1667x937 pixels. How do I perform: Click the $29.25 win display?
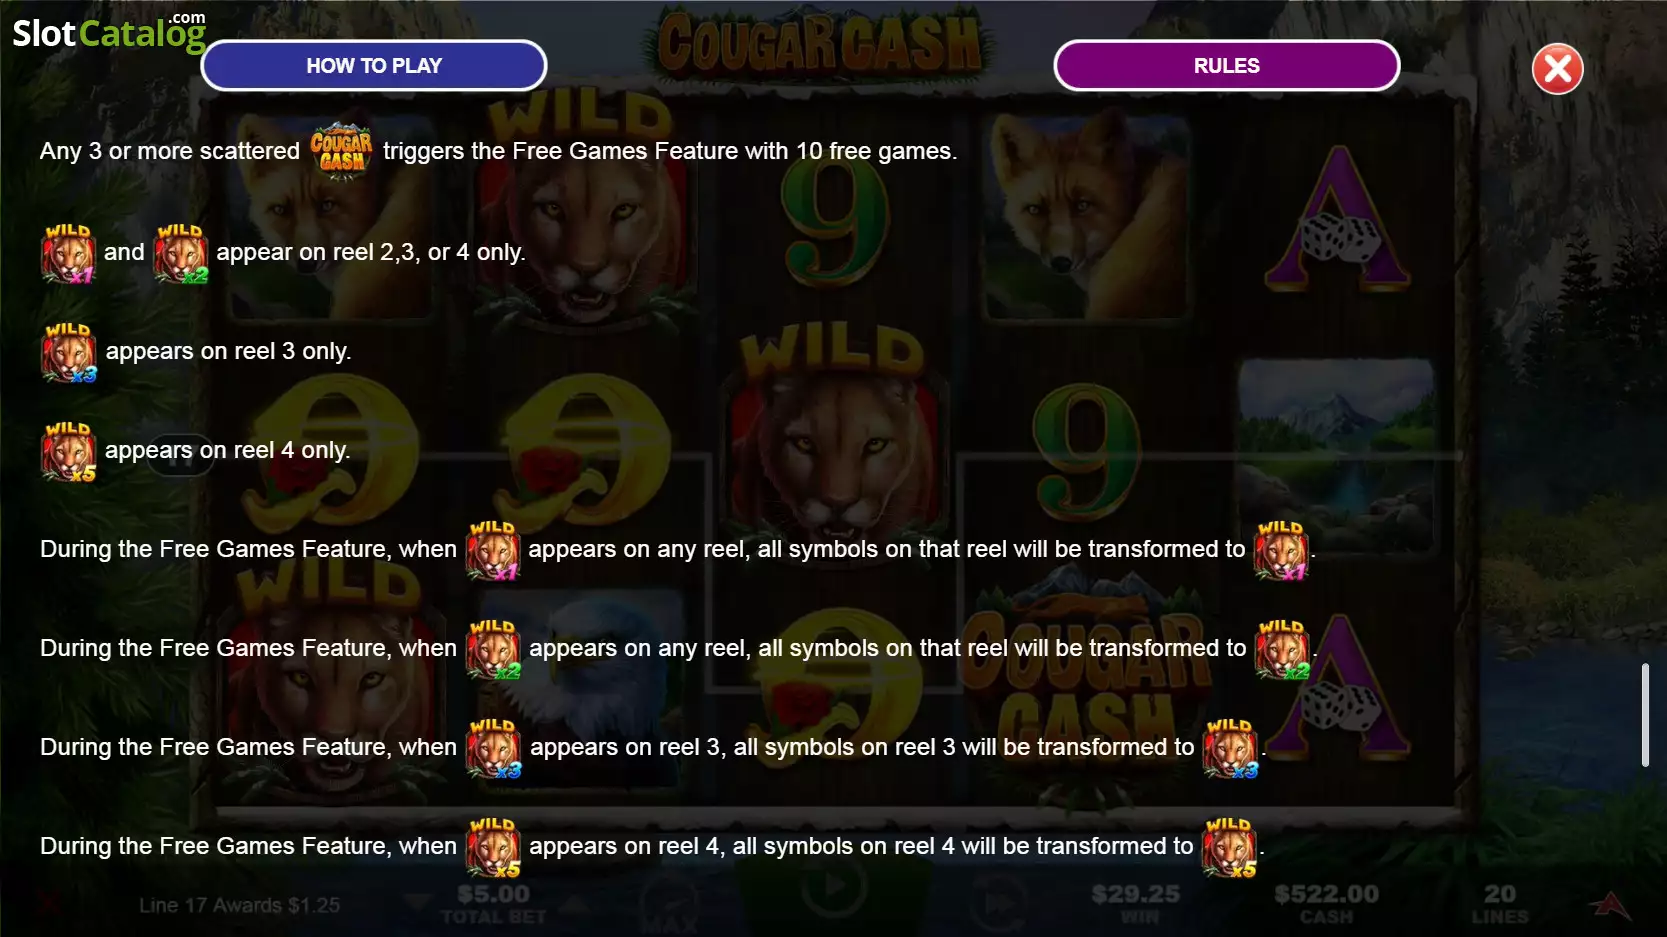pos(1136,902)
